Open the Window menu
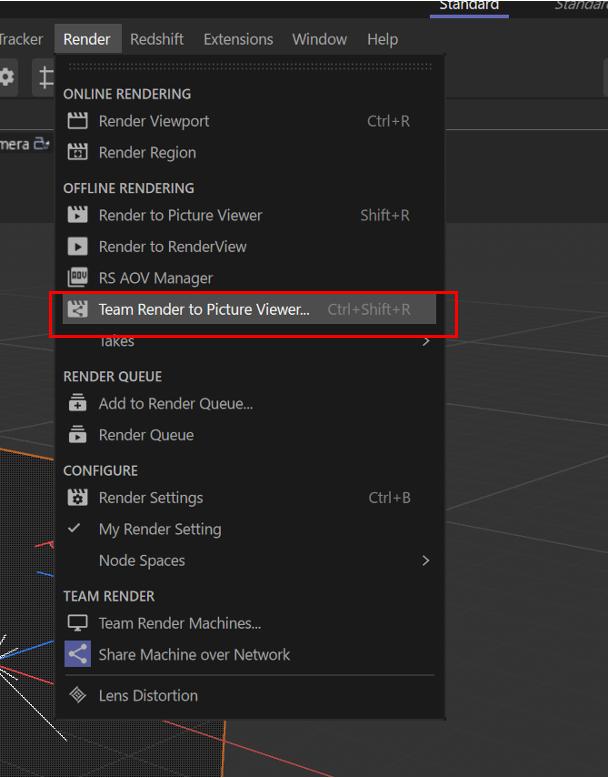The image size is (608, 778). coord(320,39)
